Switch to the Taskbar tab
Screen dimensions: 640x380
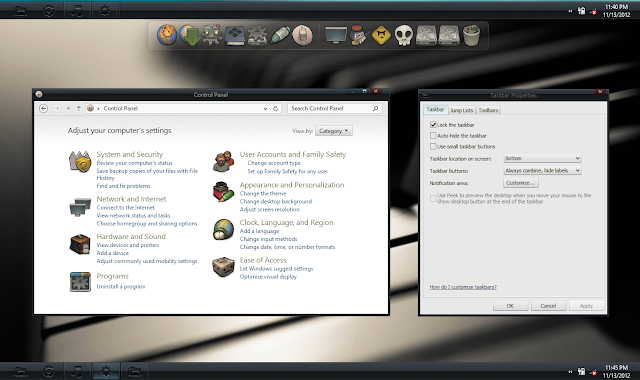(435, 110)
